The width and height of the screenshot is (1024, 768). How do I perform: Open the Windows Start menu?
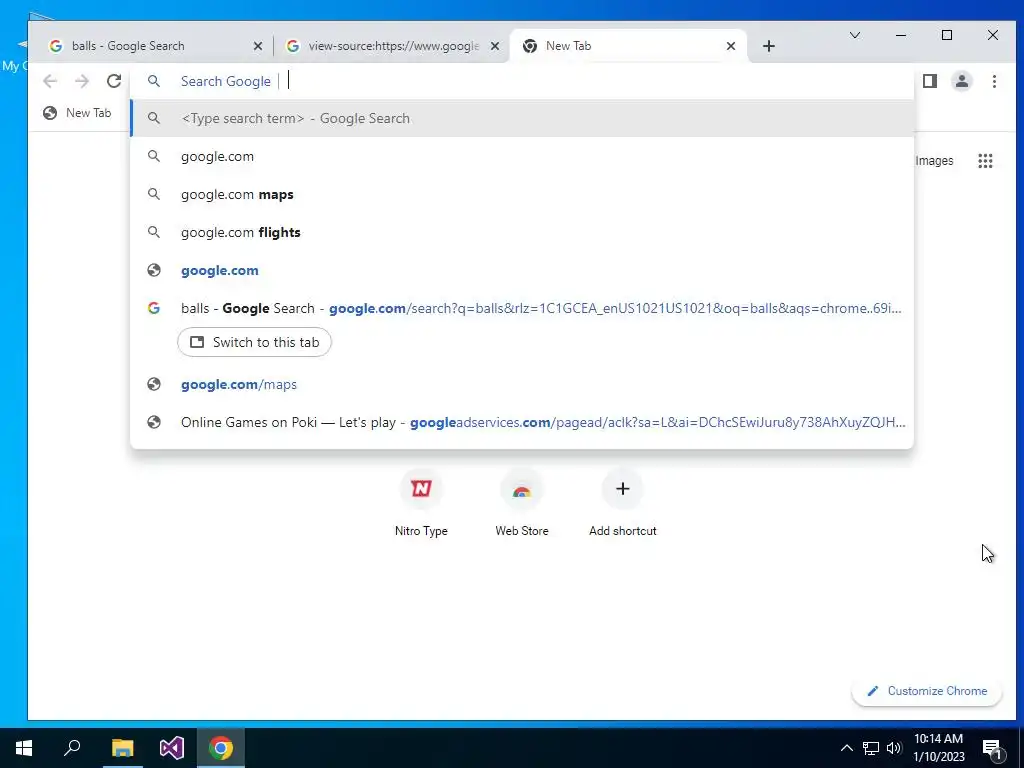(x=24, y=748)
